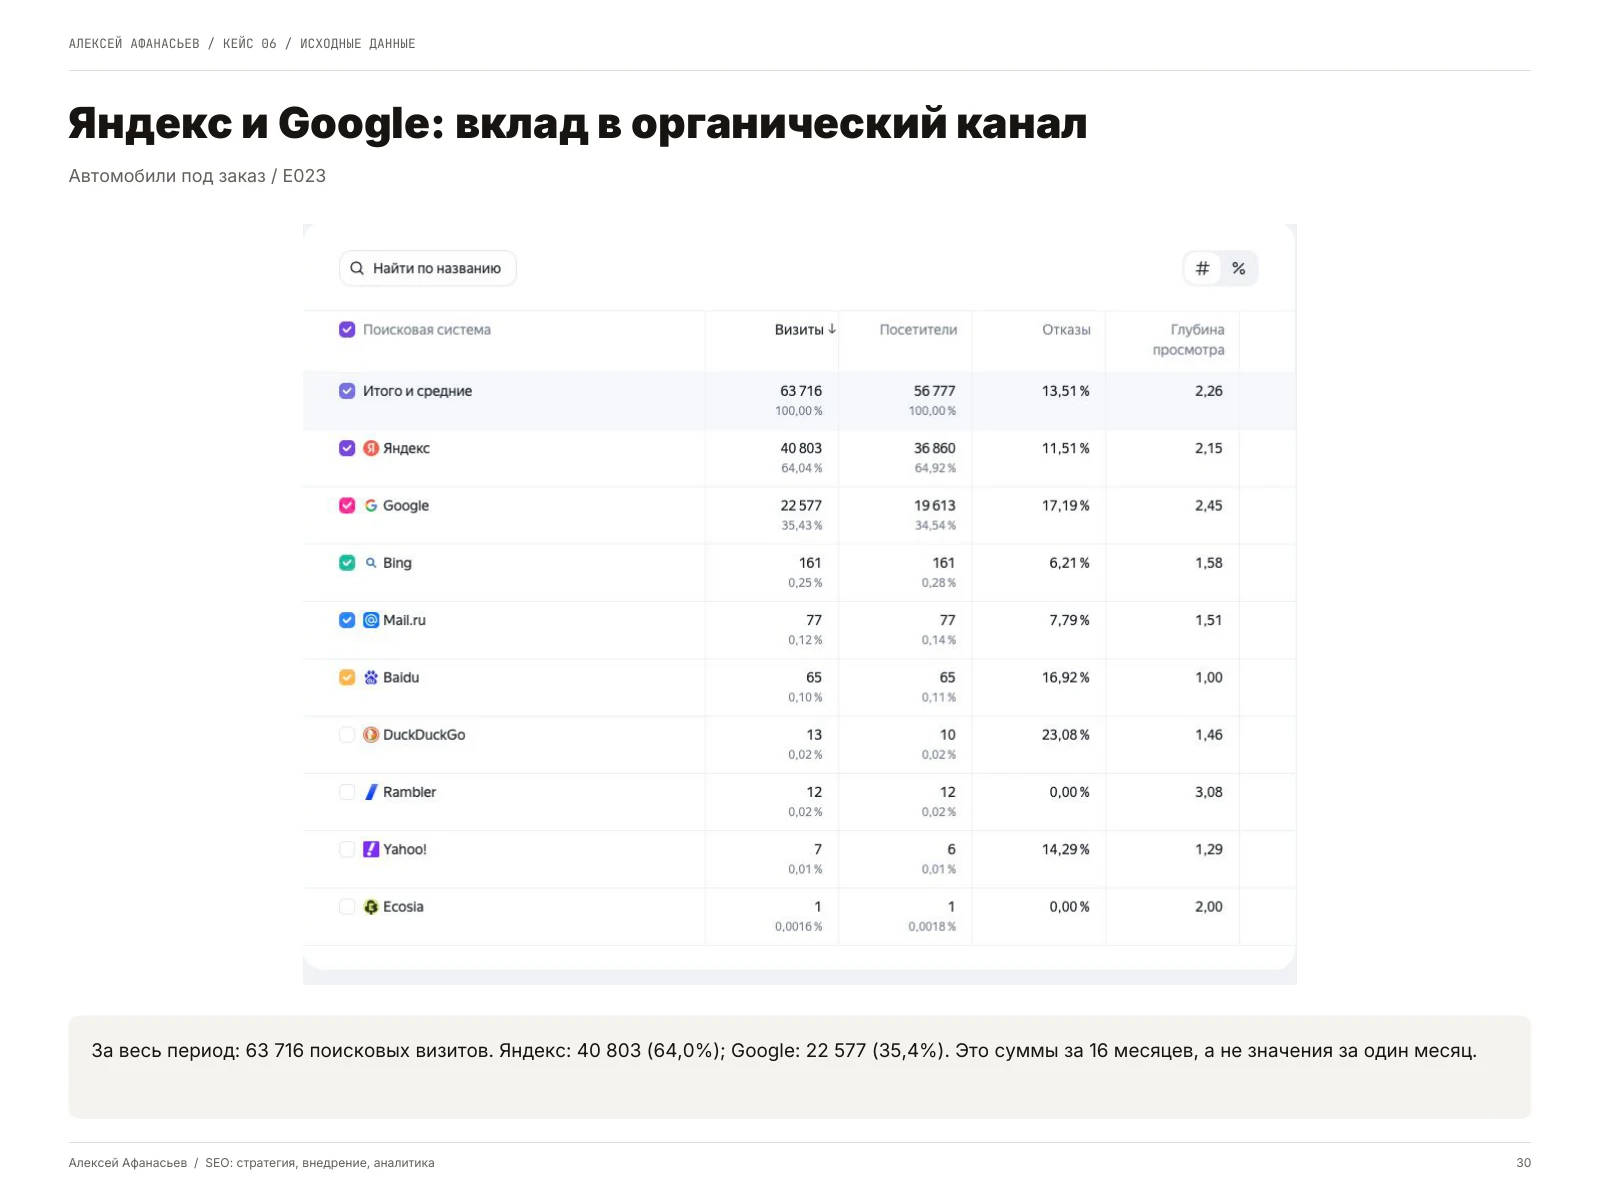Sort by the Отказы column header
The height and width of the screenshot is (1200, 1600).
pos(1066,330)
